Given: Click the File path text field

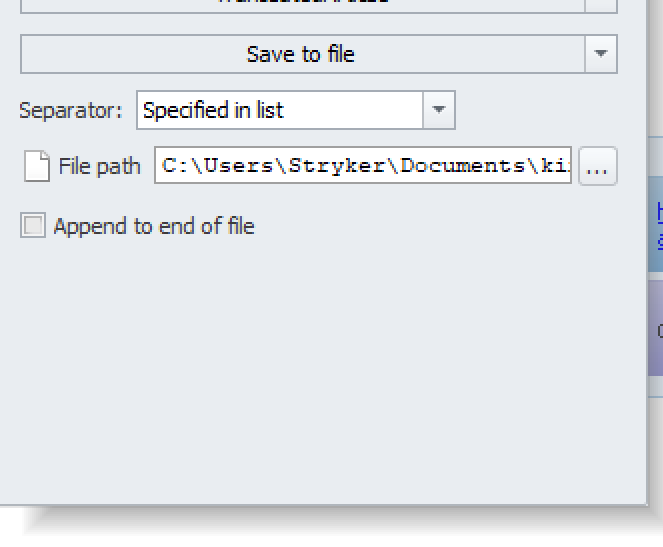Looking at the screenshot, I should 363,165.
